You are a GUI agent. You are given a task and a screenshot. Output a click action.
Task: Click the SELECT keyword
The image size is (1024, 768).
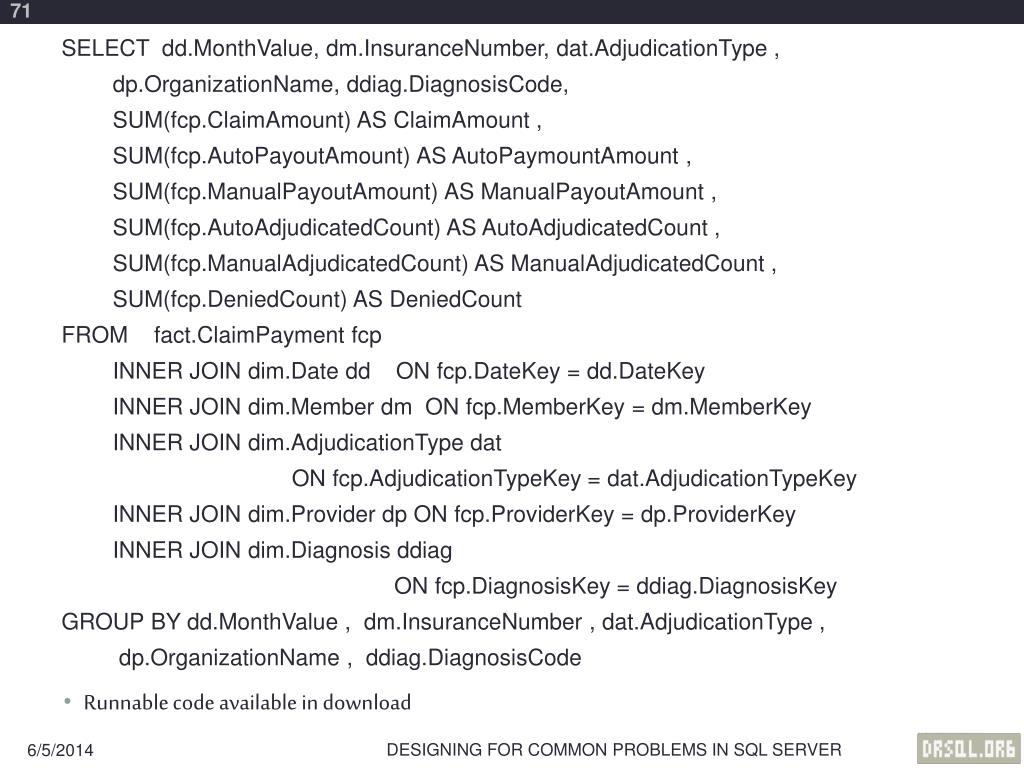point(105,48)
